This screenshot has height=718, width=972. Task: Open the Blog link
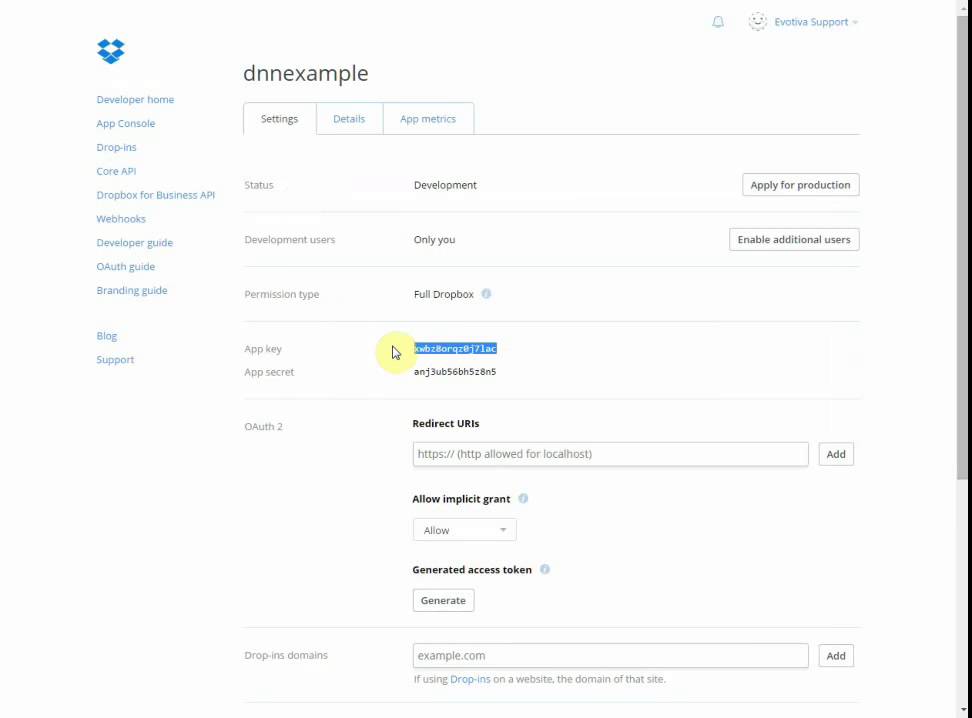tap(107, 336)
